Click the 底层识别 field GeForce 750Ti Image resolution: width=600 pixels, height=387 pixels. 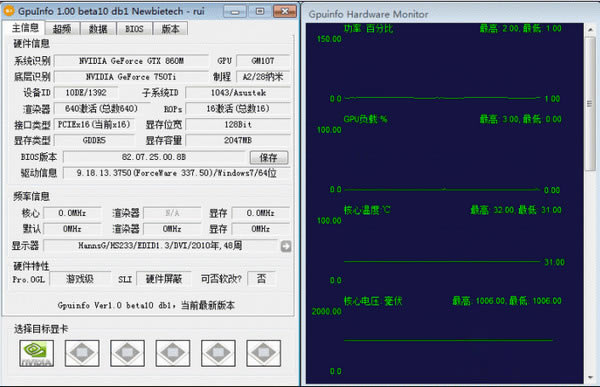(131, 77)
